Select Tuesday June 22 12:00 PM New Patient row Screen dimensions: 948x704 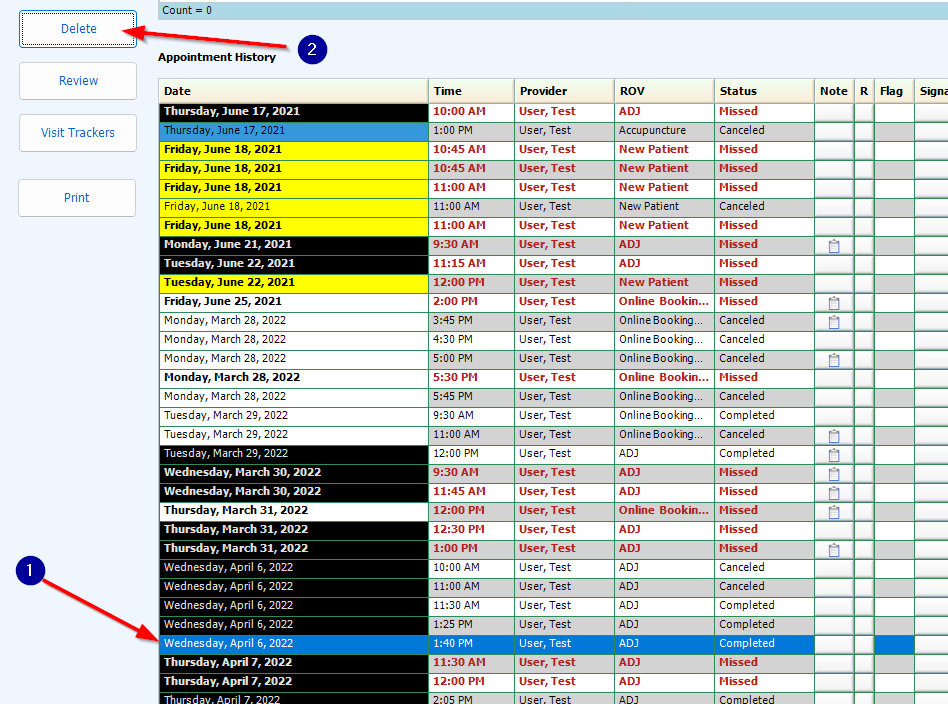tap(553, 282)
